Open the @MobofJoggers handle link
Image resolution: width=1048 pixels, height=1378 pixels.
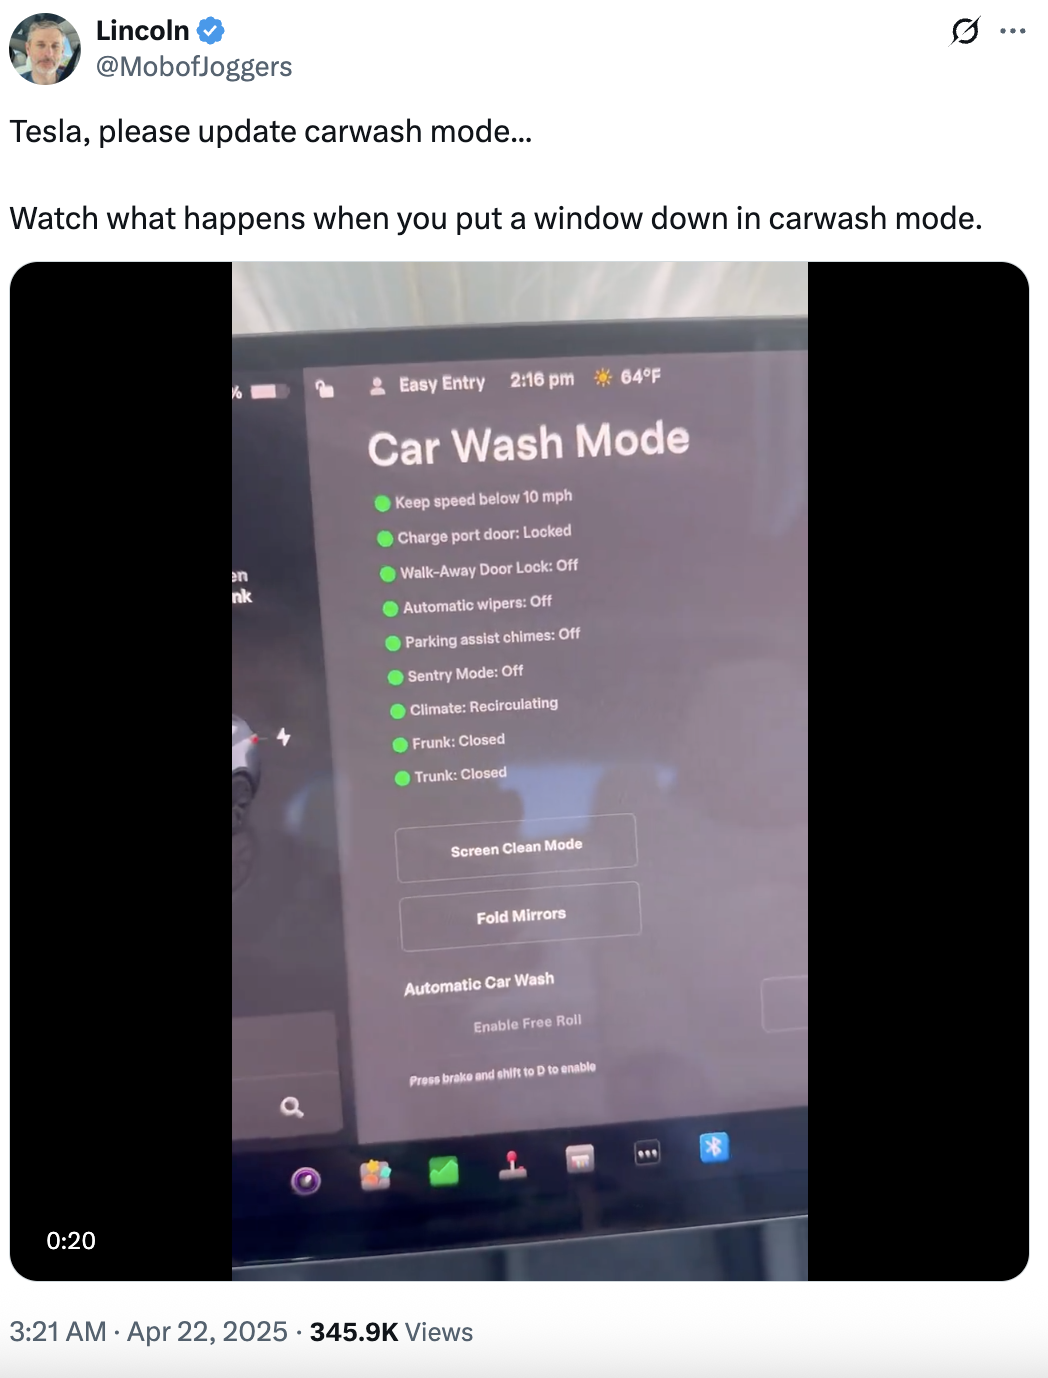pos(194,67)
